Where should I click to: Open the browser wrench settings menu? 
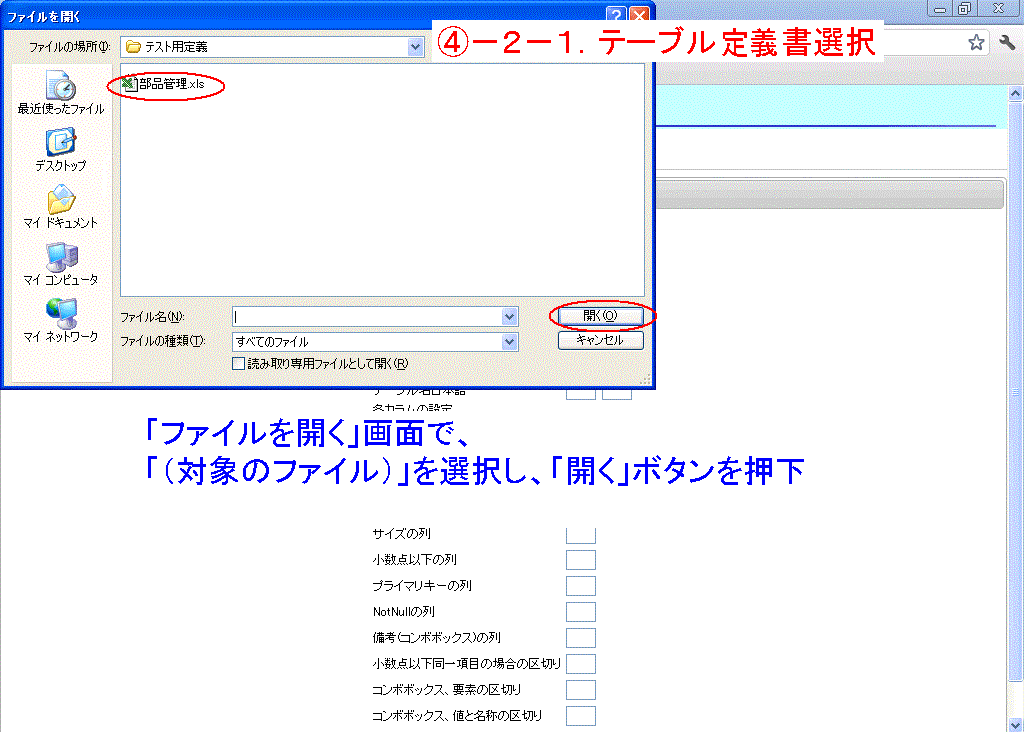[1007, 43]
